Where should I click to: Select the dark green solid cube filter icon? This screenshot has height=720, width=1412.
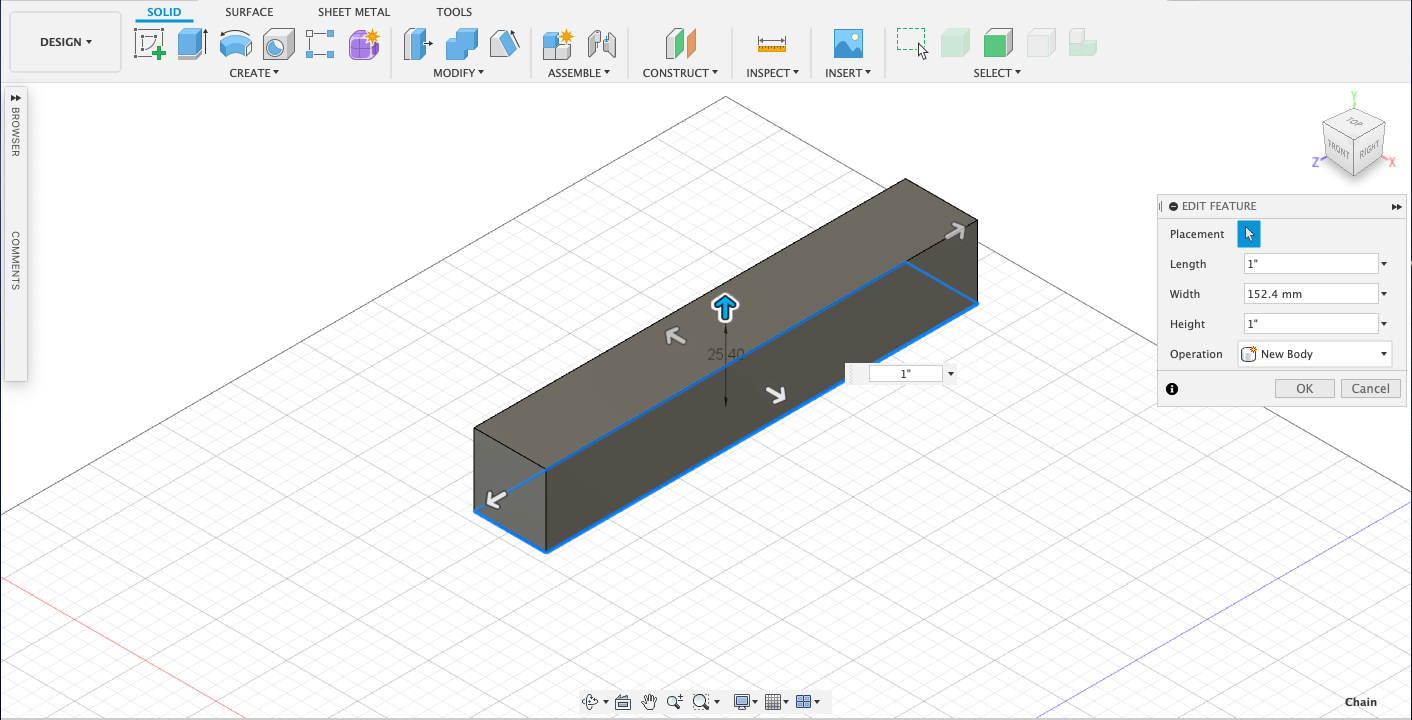tap(998, 43)
